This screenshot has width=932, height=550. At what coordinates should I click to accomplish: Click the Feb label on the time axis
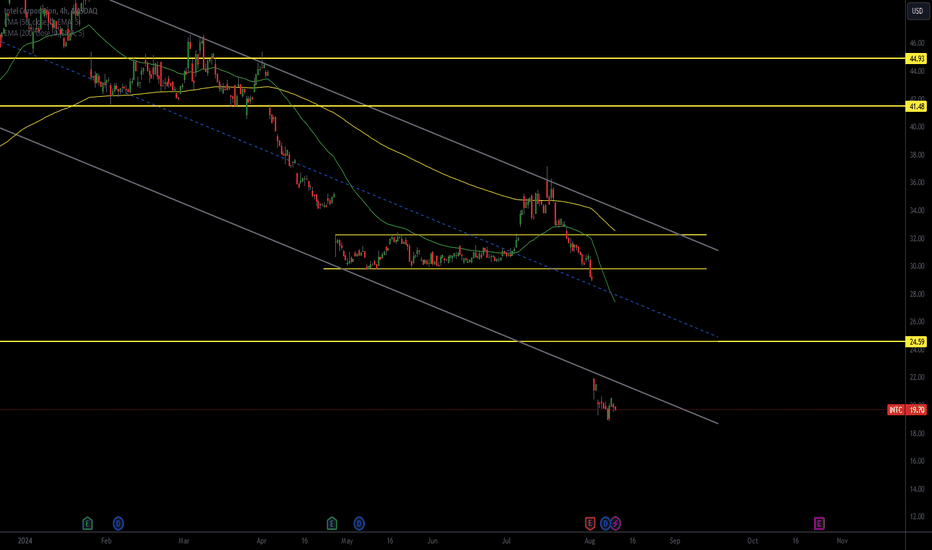[x=106, y=541]
